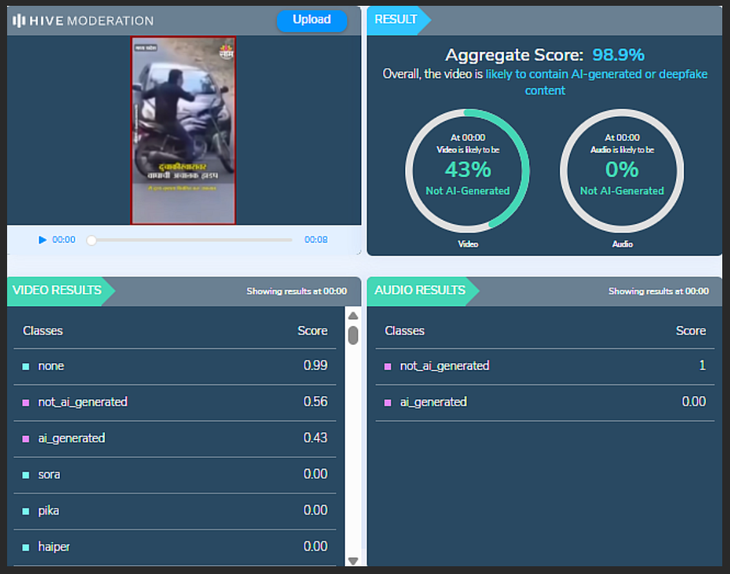
Task: Open the video preview thumbnail
Action: pos(183,130)
